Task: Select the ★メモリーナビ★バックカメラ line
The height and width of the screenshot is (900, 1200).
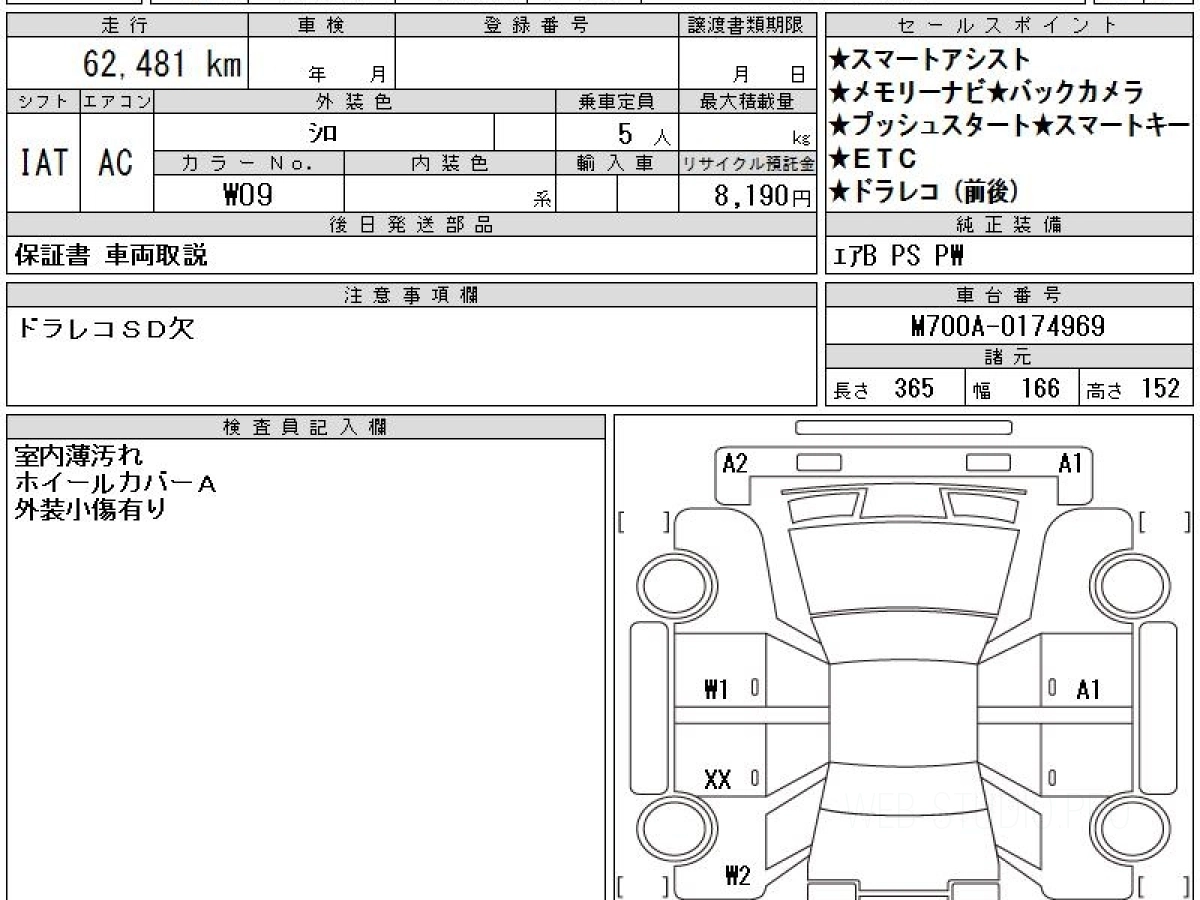Action: [x=987, y=93]
